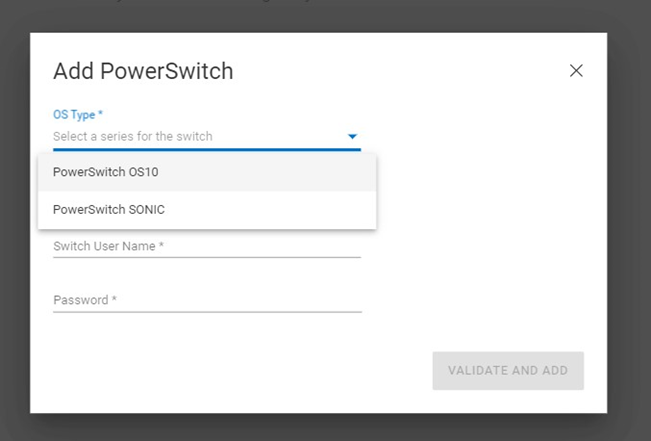Close the Add PowerSwitch dialog

tap(576, 71)
